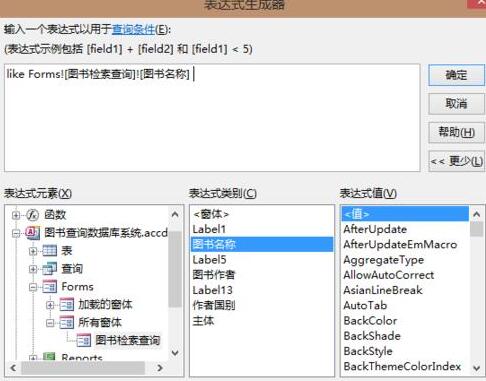This screenshot has width=486, height=381.
Task: Collapse the 所有窗体 node
Action: tap(50, 323)
